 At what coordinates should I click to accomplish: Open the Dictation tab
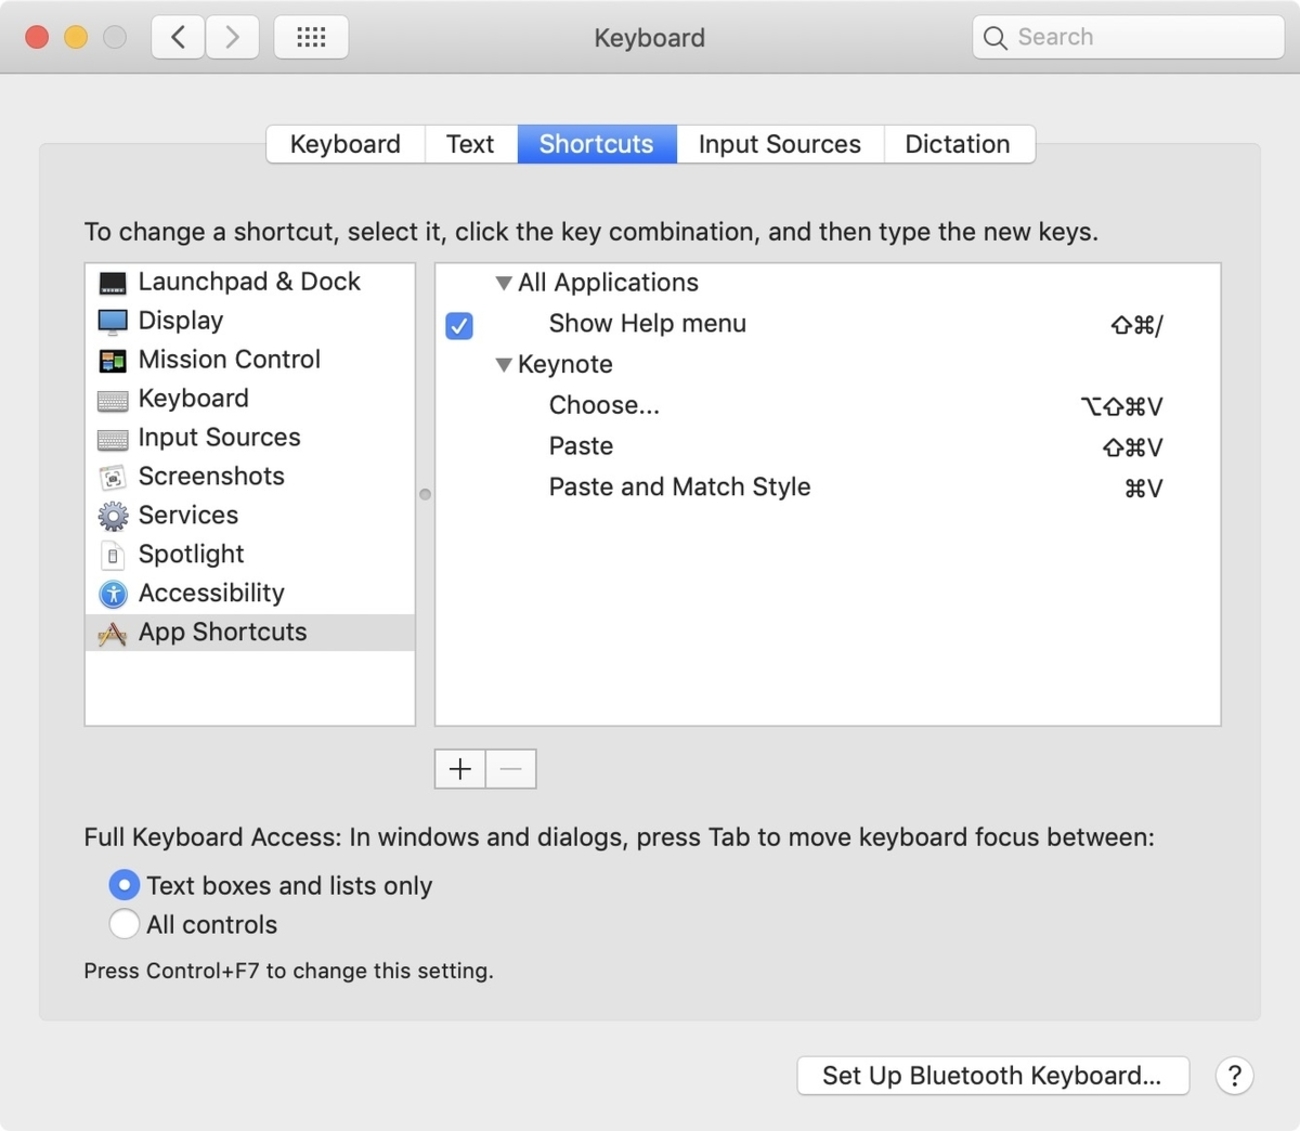point(957,144)
